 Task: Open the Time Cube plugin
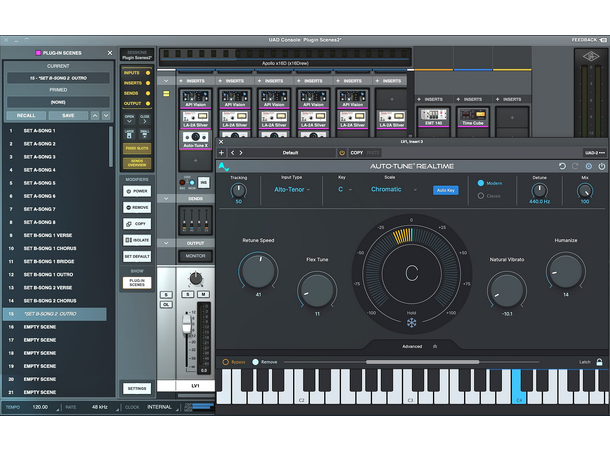tap(473, 117)
